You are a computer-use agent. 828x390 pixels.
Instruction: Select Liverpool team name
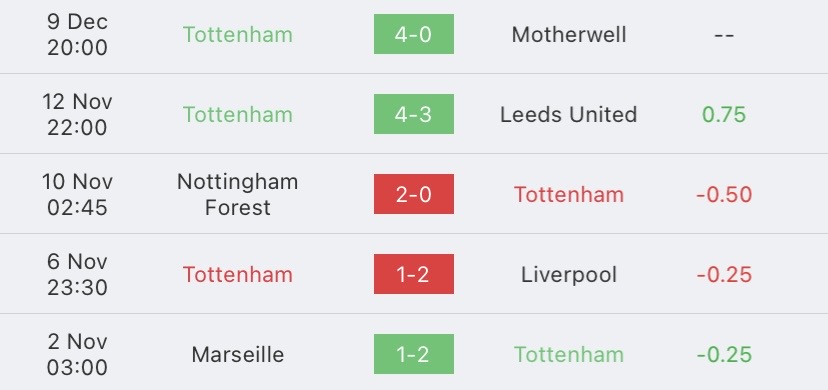point(569,274)
